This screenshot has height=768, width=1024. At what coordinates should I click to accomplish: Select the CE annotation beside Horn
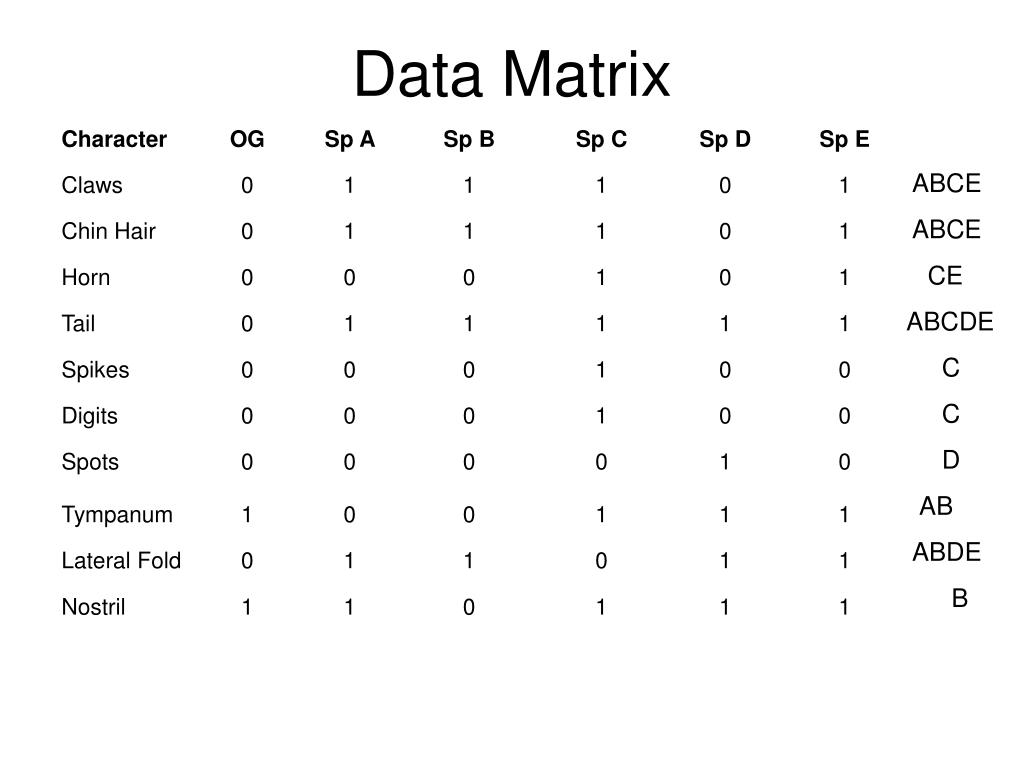pos(945,276)
